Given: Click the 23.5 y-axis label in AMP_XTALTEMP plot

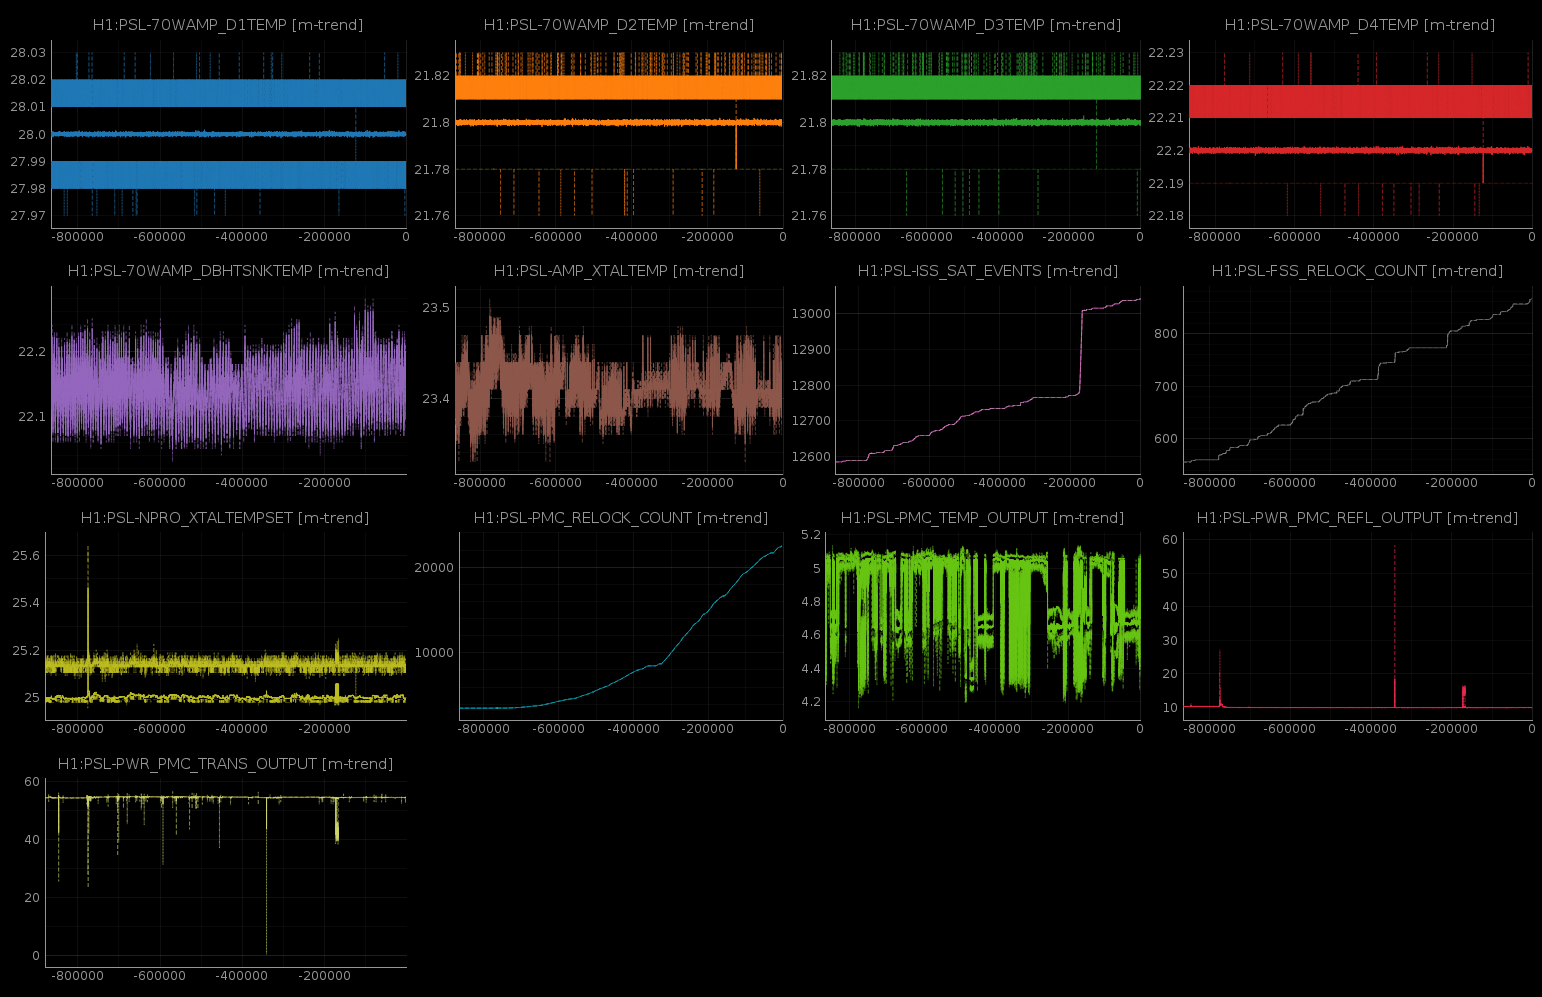Looking at the screenshot, I should tap(436, 308).
